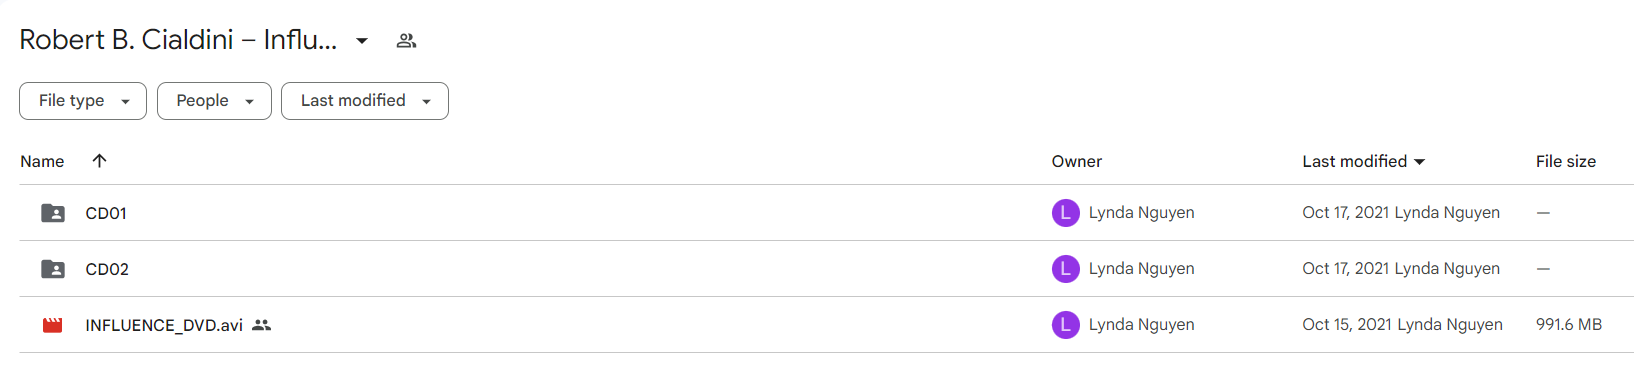Screen dimensions: 1634x389
Task: Select the INFLUENCE_DVD.avi file
Action: click(x=164, y=325)
